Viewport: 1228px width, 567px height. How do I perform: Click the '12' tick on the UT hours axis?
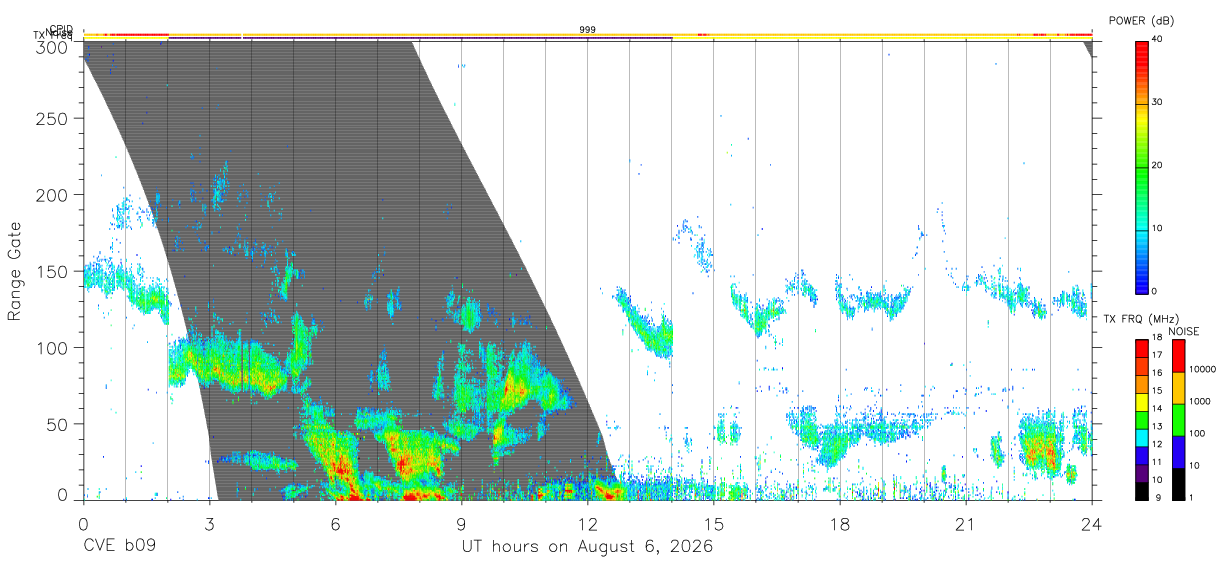click(587, 523)
